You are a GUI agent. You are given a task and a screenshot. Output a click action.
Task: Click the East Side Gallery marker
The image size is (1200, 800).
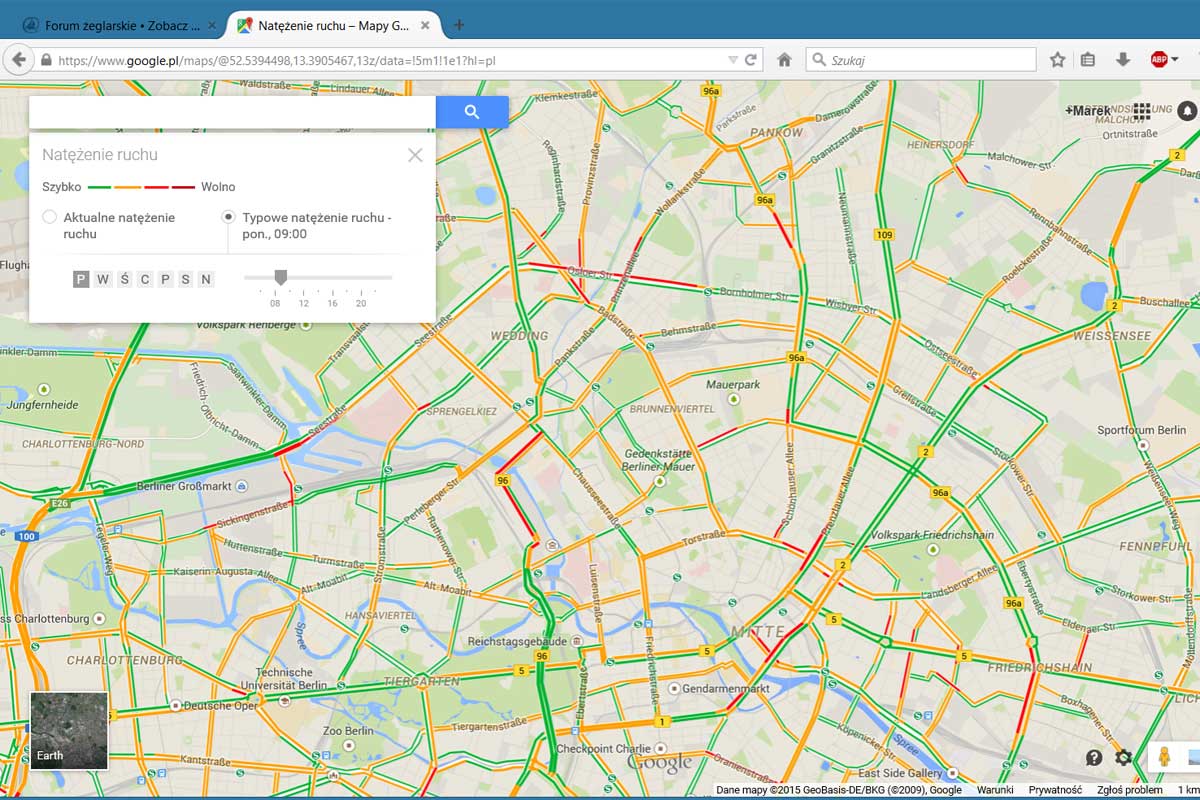click(953, 773)
